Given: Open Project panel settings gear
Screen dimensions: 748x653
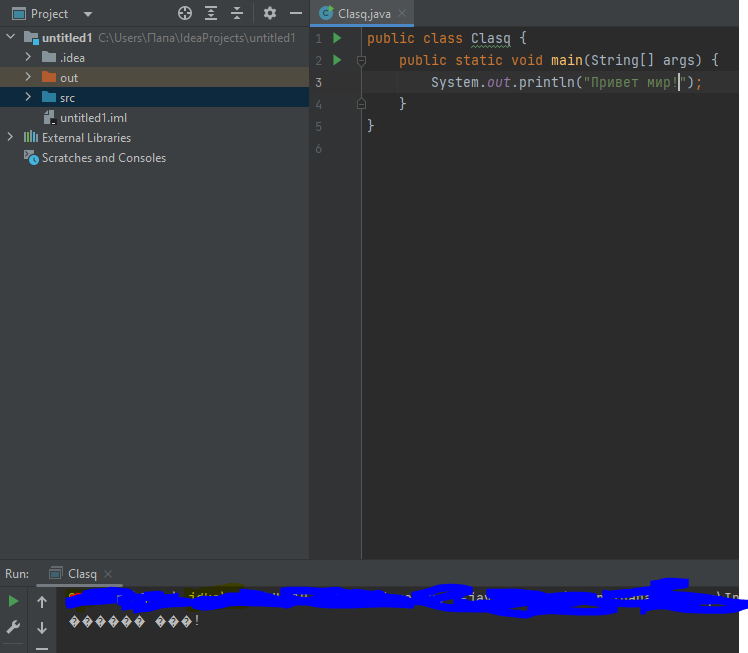Looking at the screenshot, I should click(270, 13).
